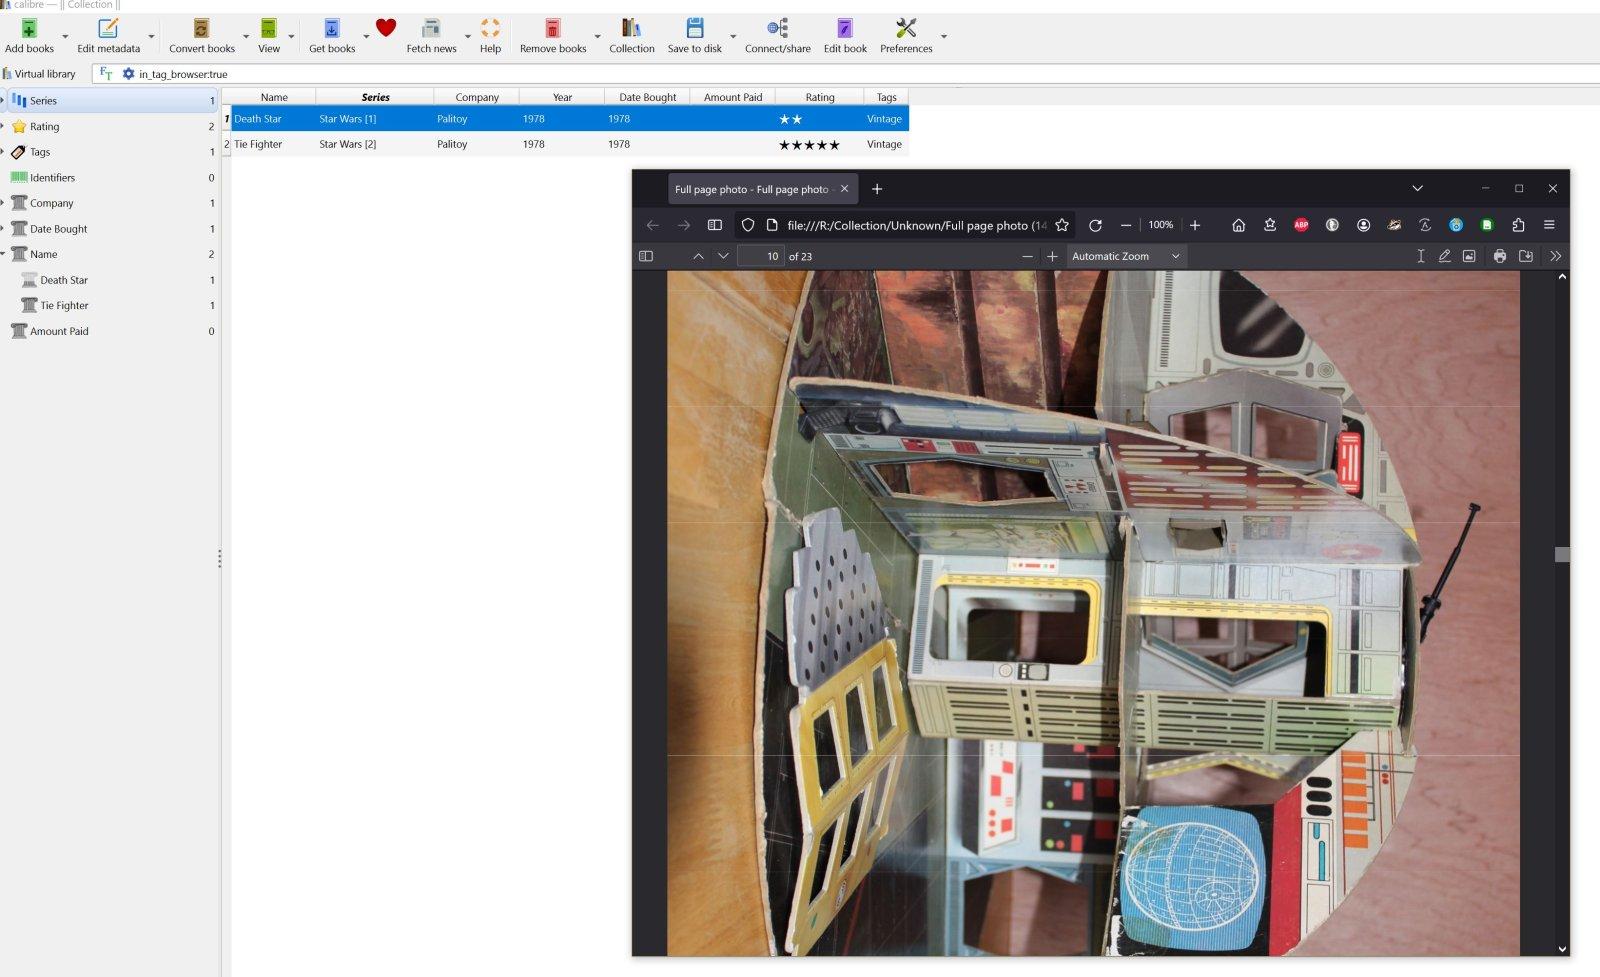Click the red heart donate icon
1600x977 pixels.
(386, 28)
